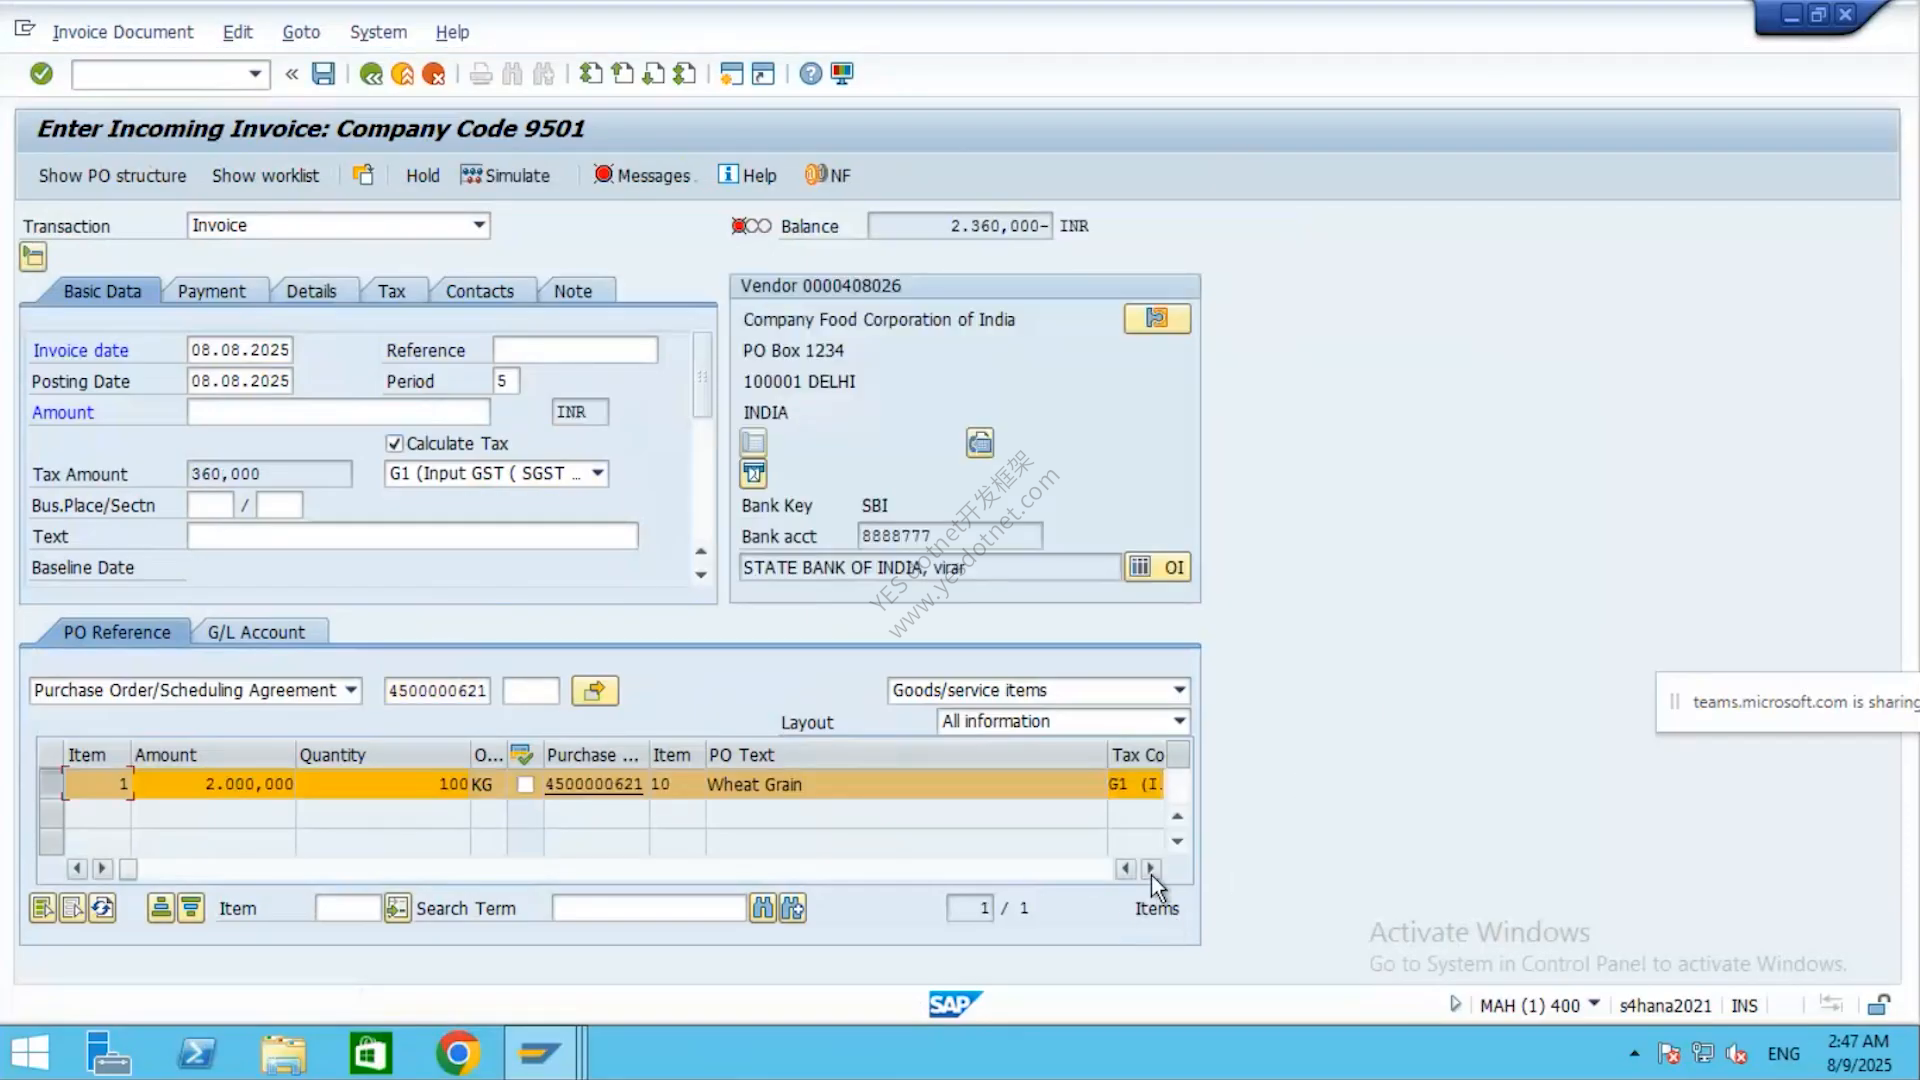Image resolution: width=1920 pixels, height=1080 pixels.
Task: Click the Hold button
Action: 422,175
